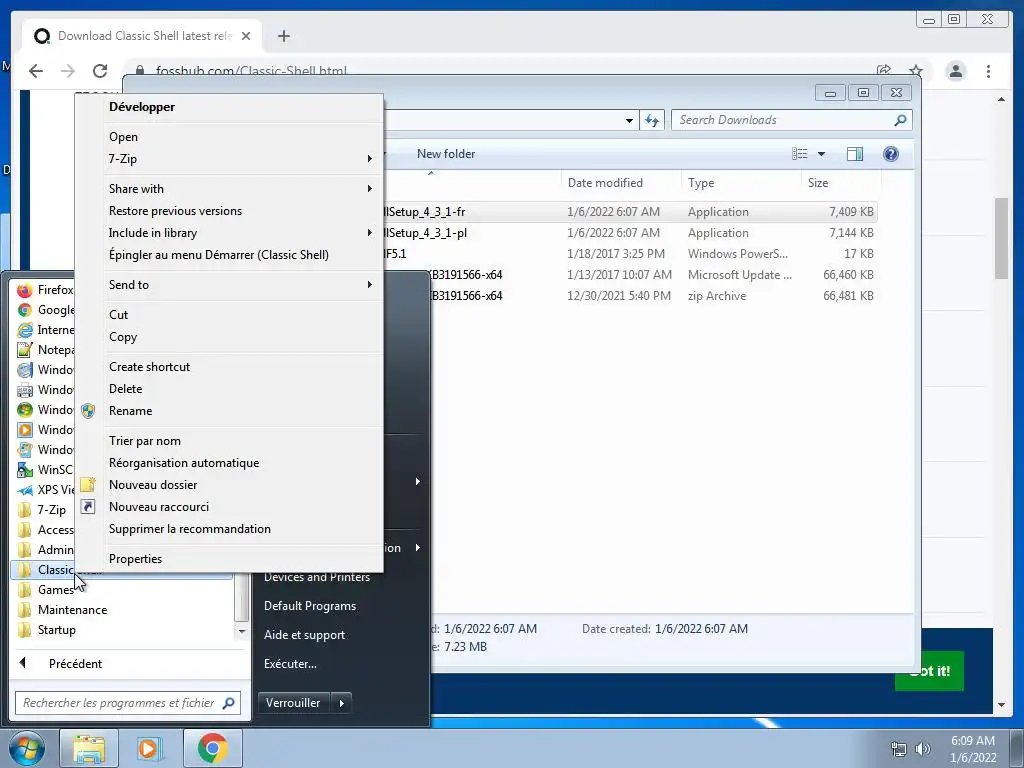Choose Cut from the context menu
This screenshot has height=768, width=1024.
coord(118,315)
